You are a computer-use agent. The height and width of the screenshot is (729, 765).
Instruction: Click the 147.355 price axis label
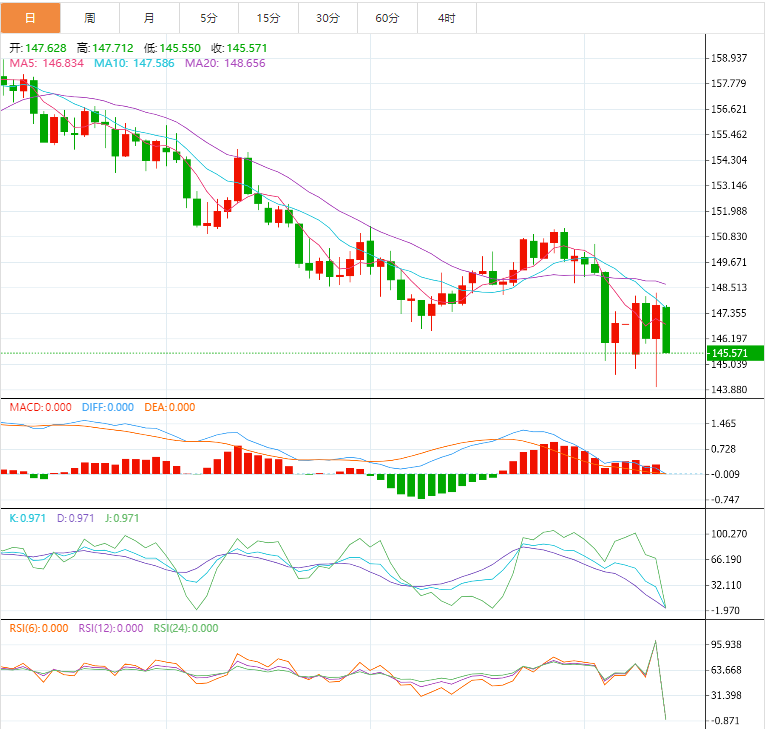tap(729, 313)
